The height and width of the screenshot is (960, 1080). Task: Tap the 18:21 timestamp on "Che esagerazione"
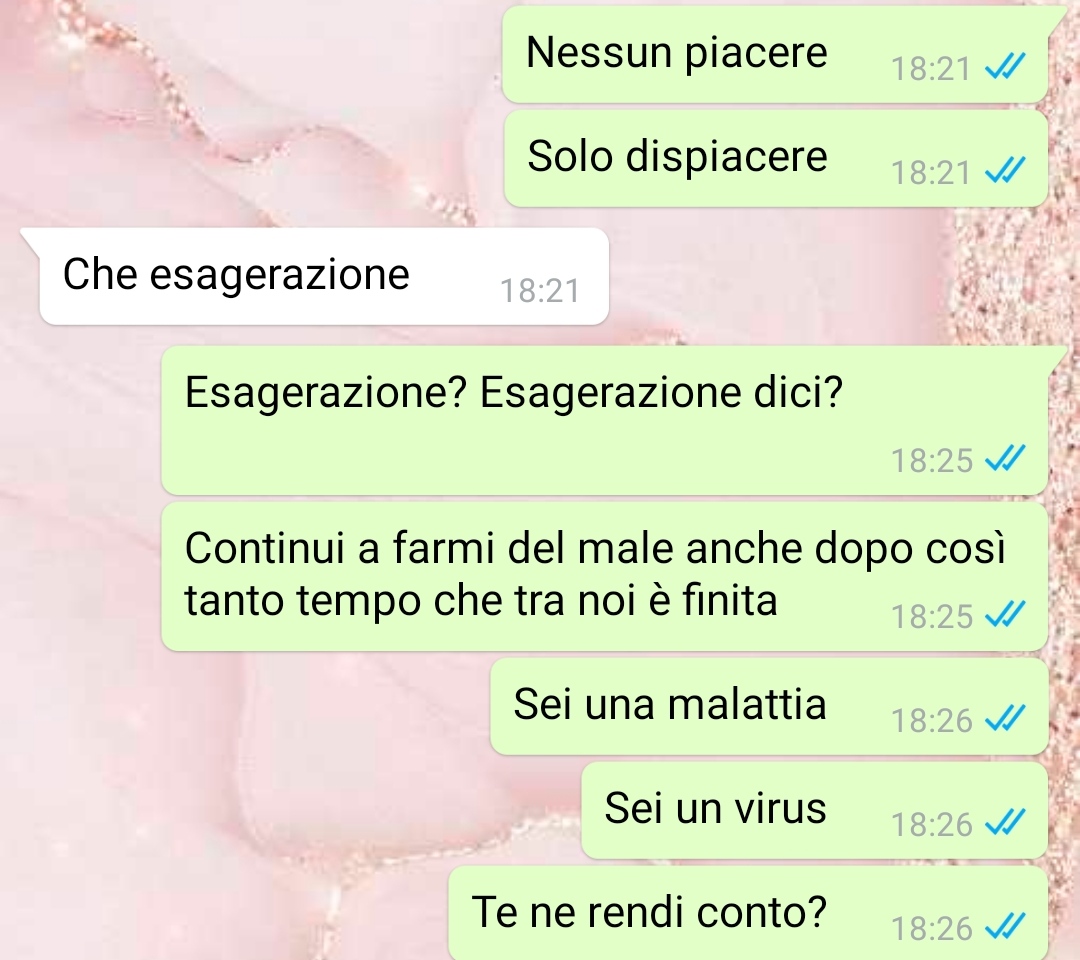coord(539,291)
